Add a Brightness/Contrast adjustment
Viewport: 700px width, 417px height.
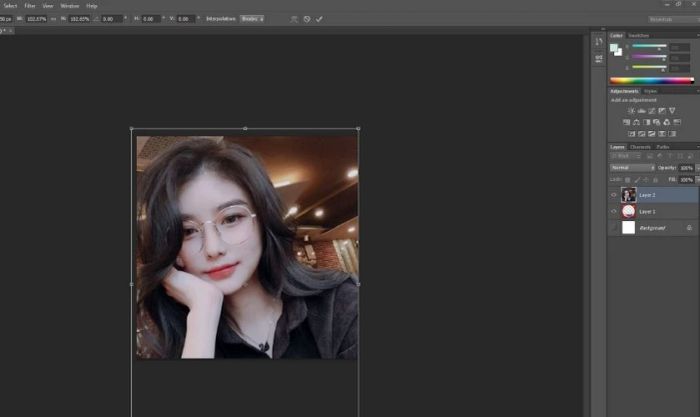point(631,111)
